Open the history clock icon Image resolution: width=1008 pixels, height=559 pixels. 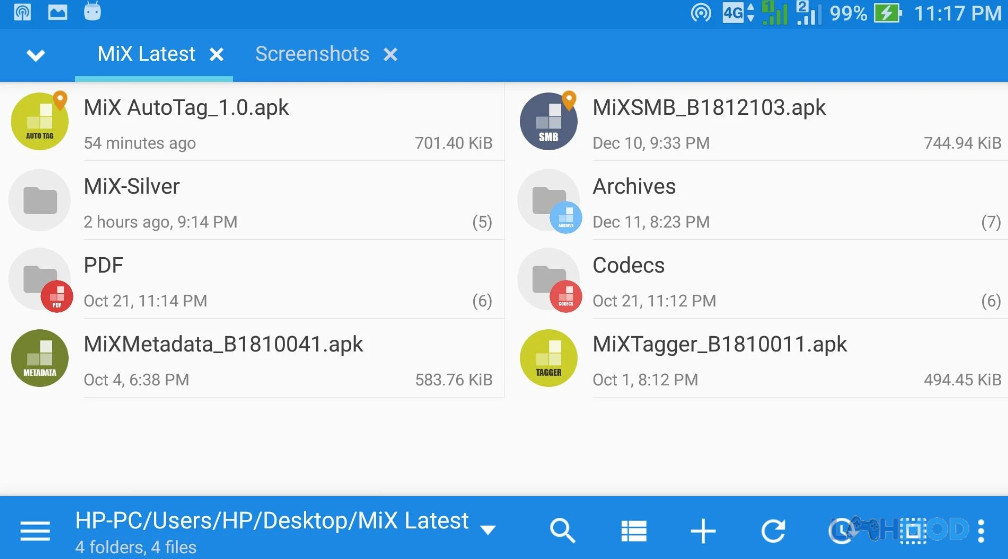click(x=841, y=531)
